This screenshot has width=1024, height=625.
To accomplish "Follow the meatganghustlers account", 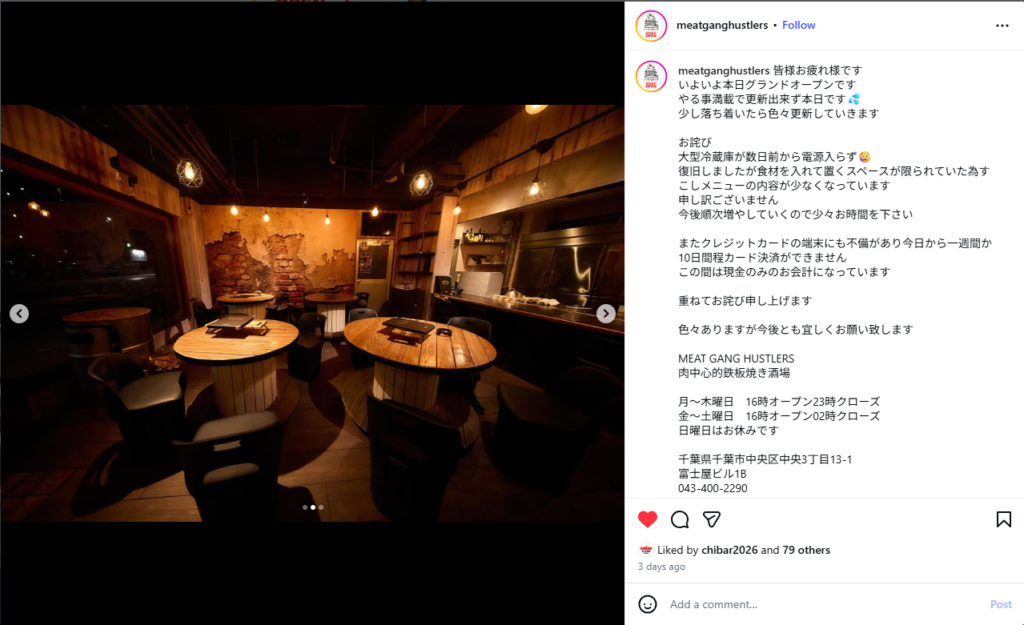I will point(799,25).
